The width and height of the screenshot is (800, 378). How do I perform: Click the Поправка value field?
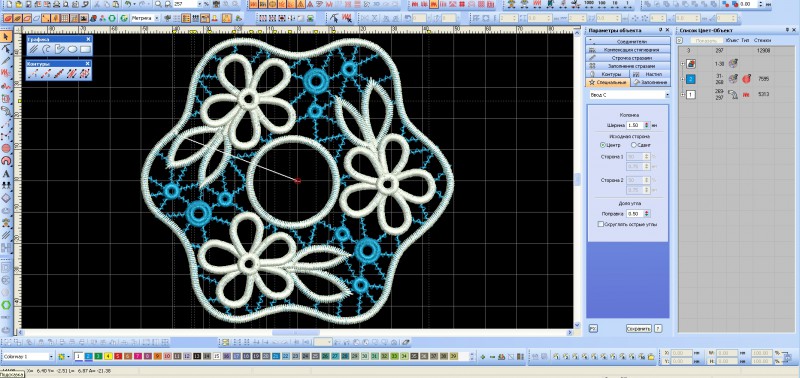click(635, 214)
